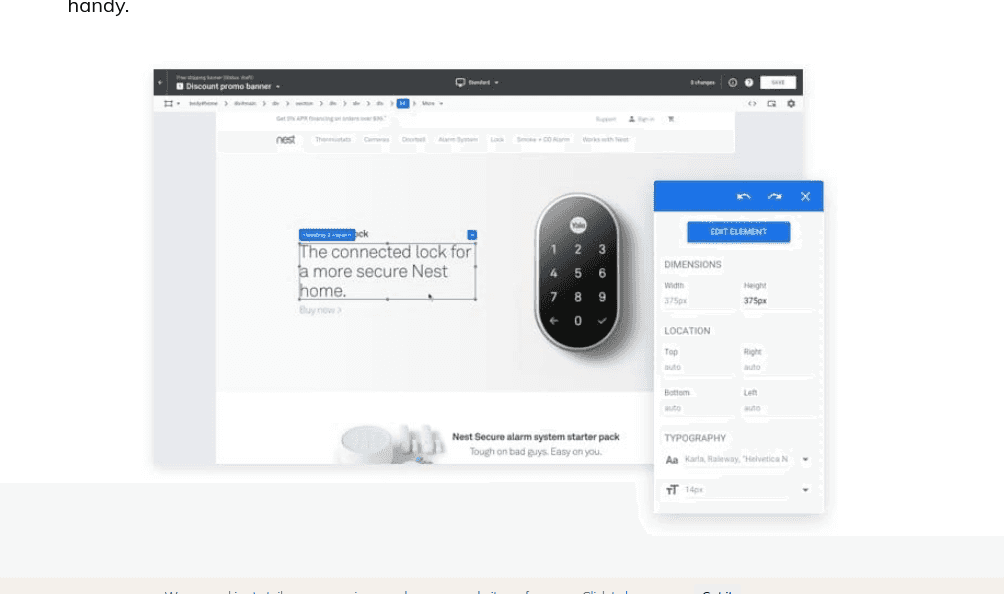Click the font size TT icon

click(672, 490)
